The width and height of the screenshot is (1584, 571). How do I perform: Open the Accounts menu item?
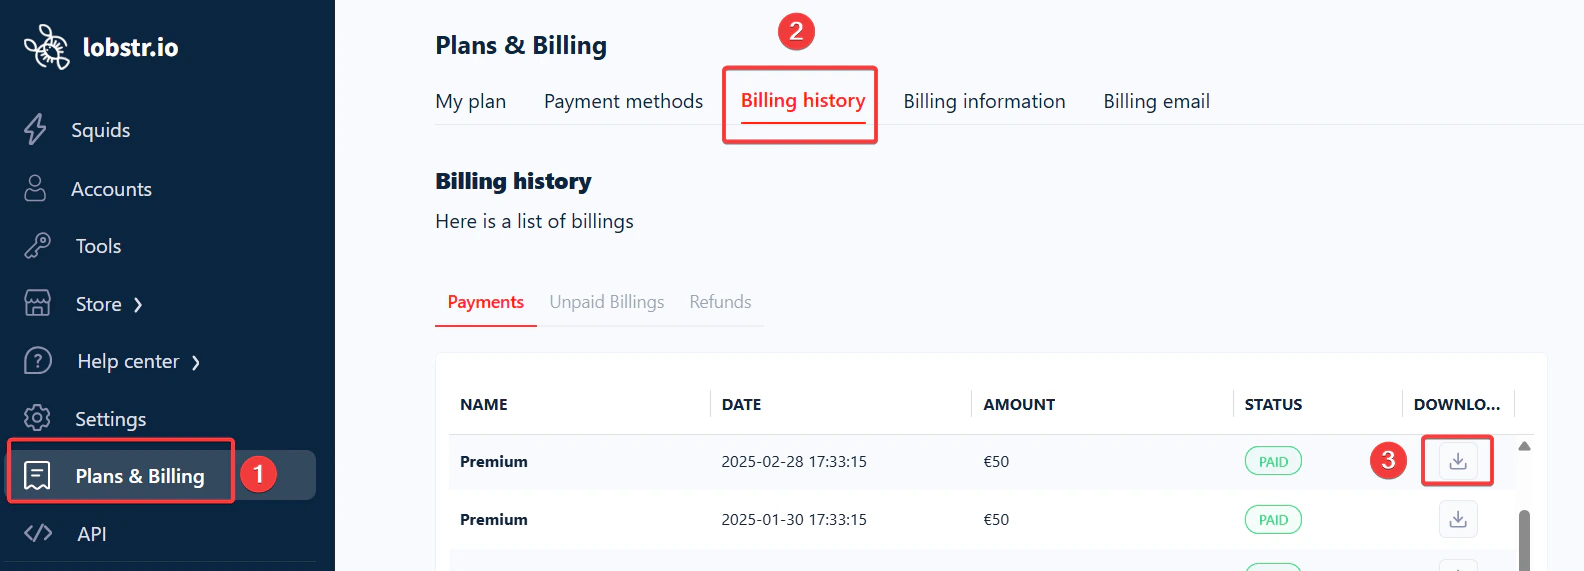coord(111,189)
